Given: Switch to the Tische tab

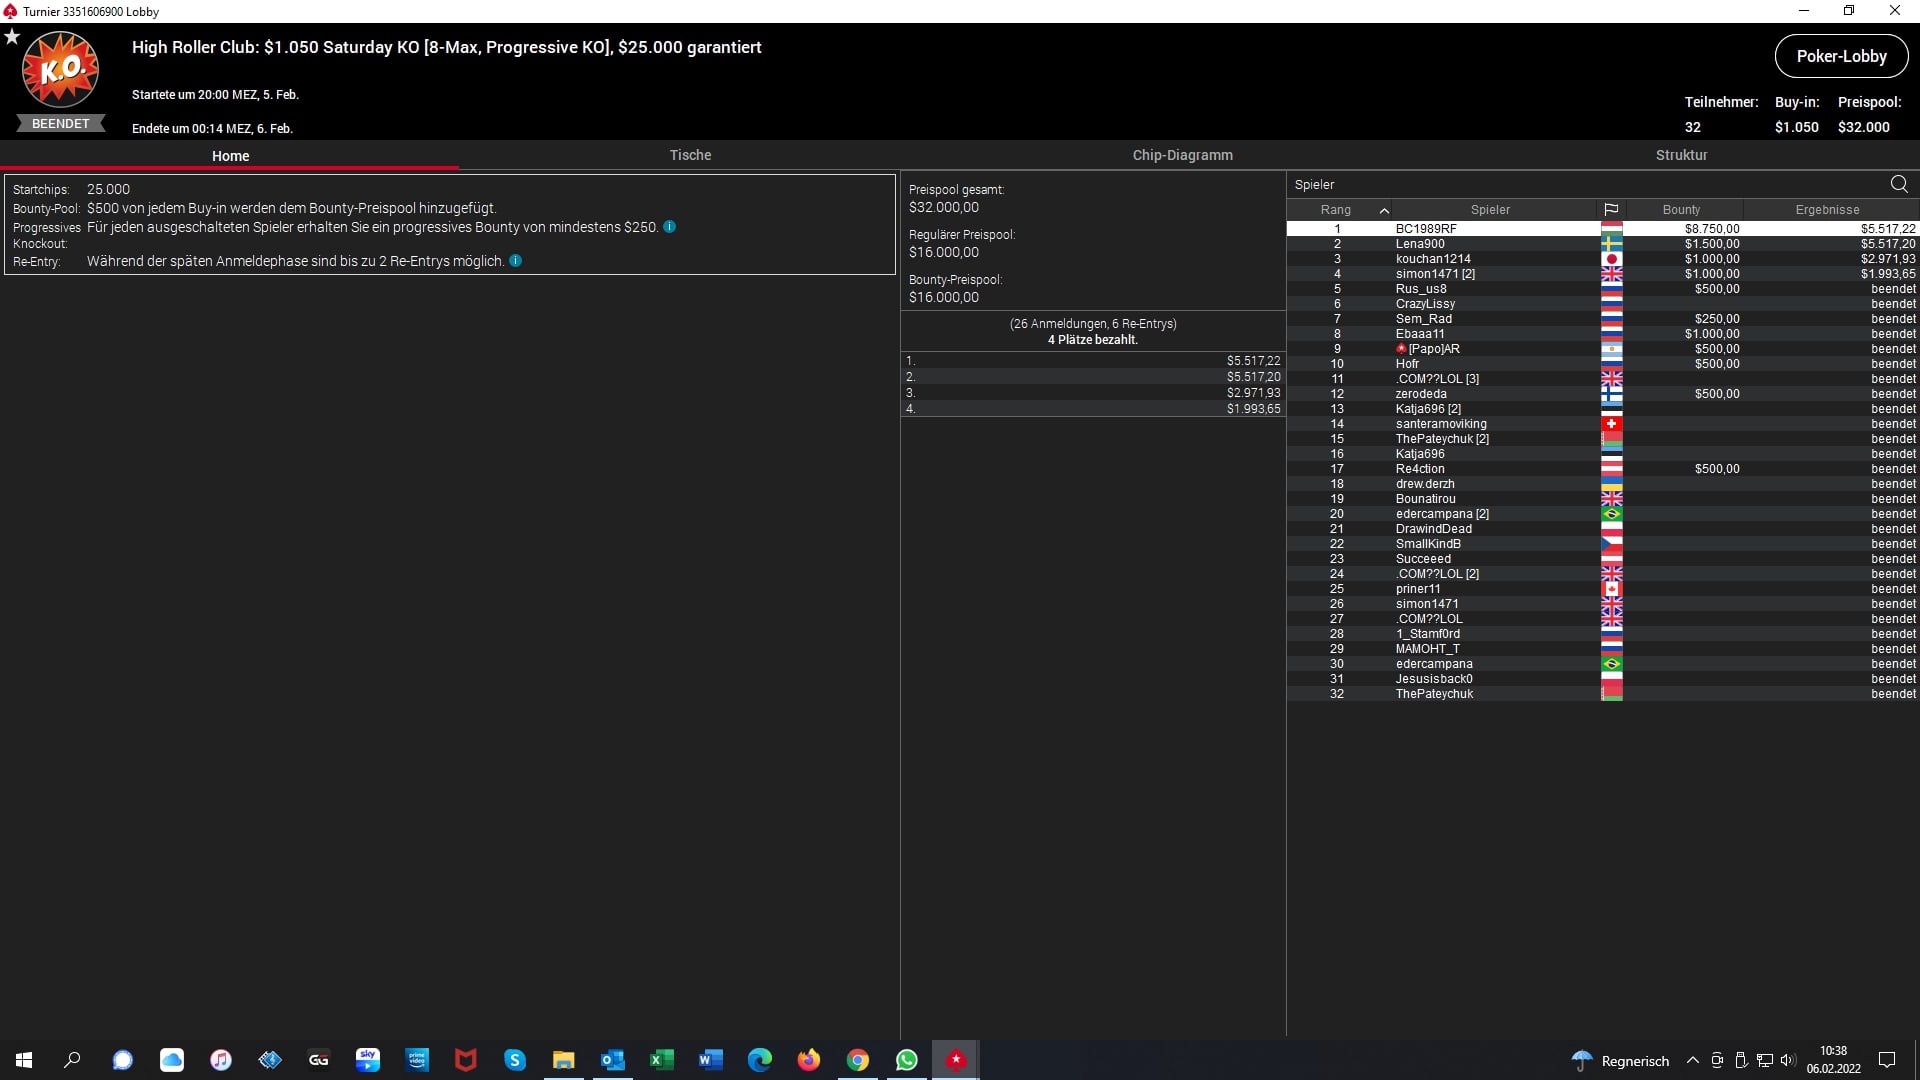Looking at the screenshot, I should [x=690, y=155].
